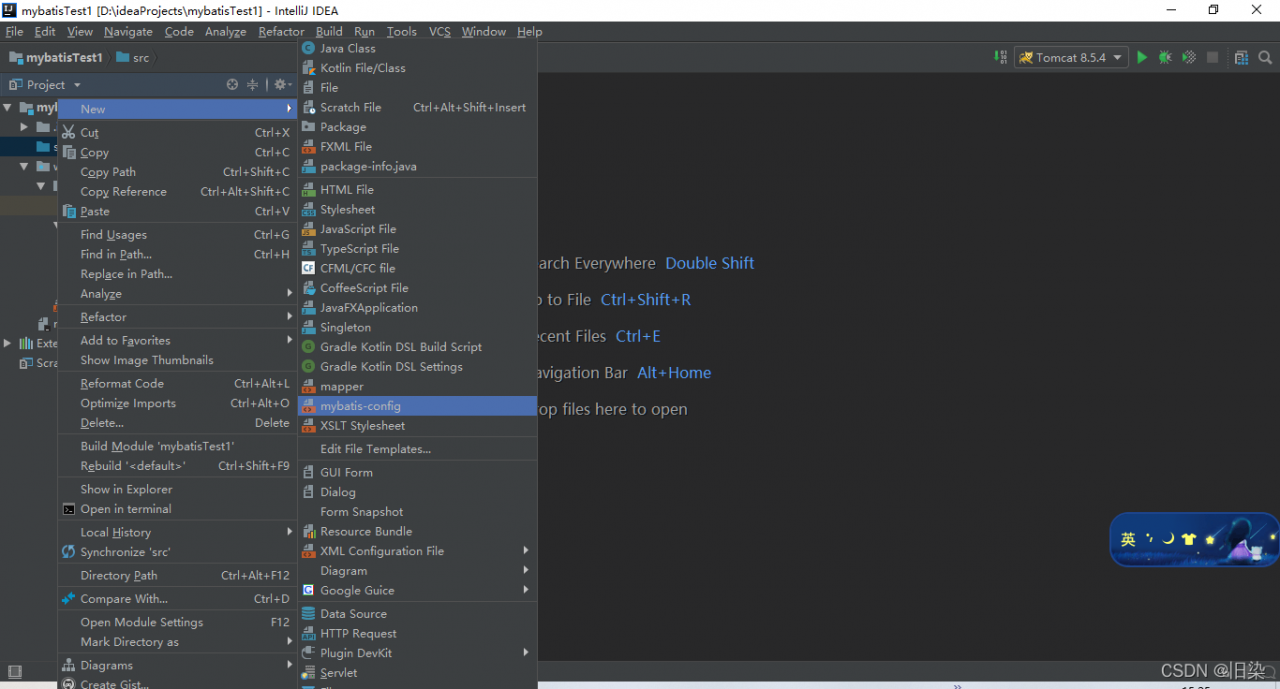Choose mapper template entry
The height and width of the screenshot is (689, 1280).
point(417,386)
